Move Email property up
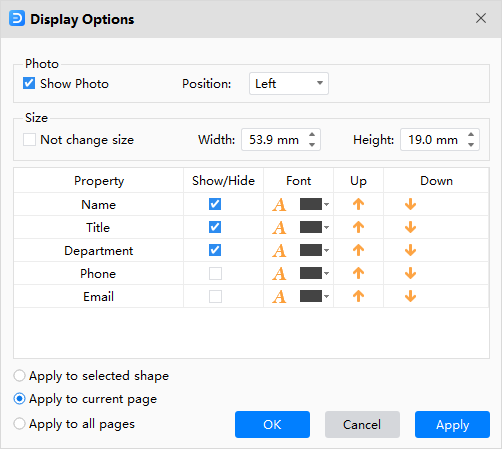The width and height of the screenshot is (502, 449). point(359,296)
